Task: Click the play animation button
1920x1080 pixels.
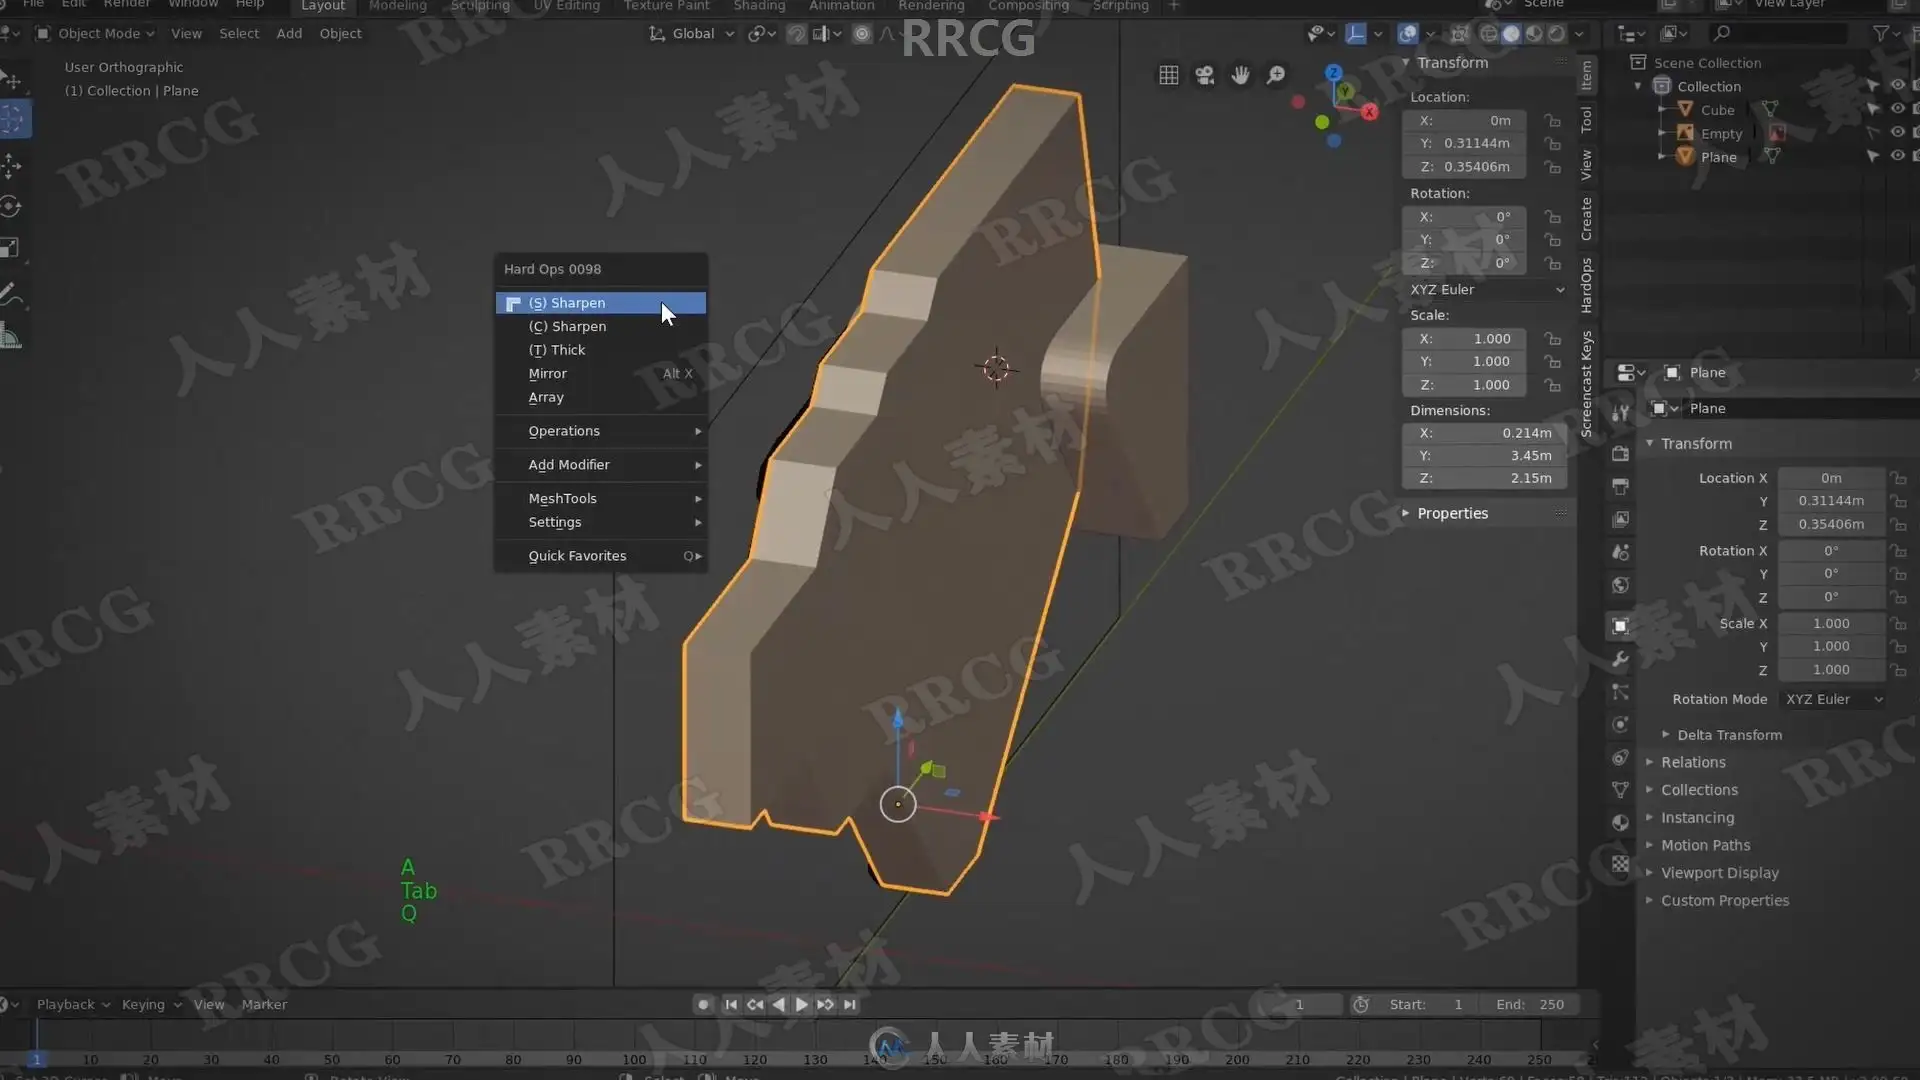Action: pyautogui.click(x=801, y=1004)
